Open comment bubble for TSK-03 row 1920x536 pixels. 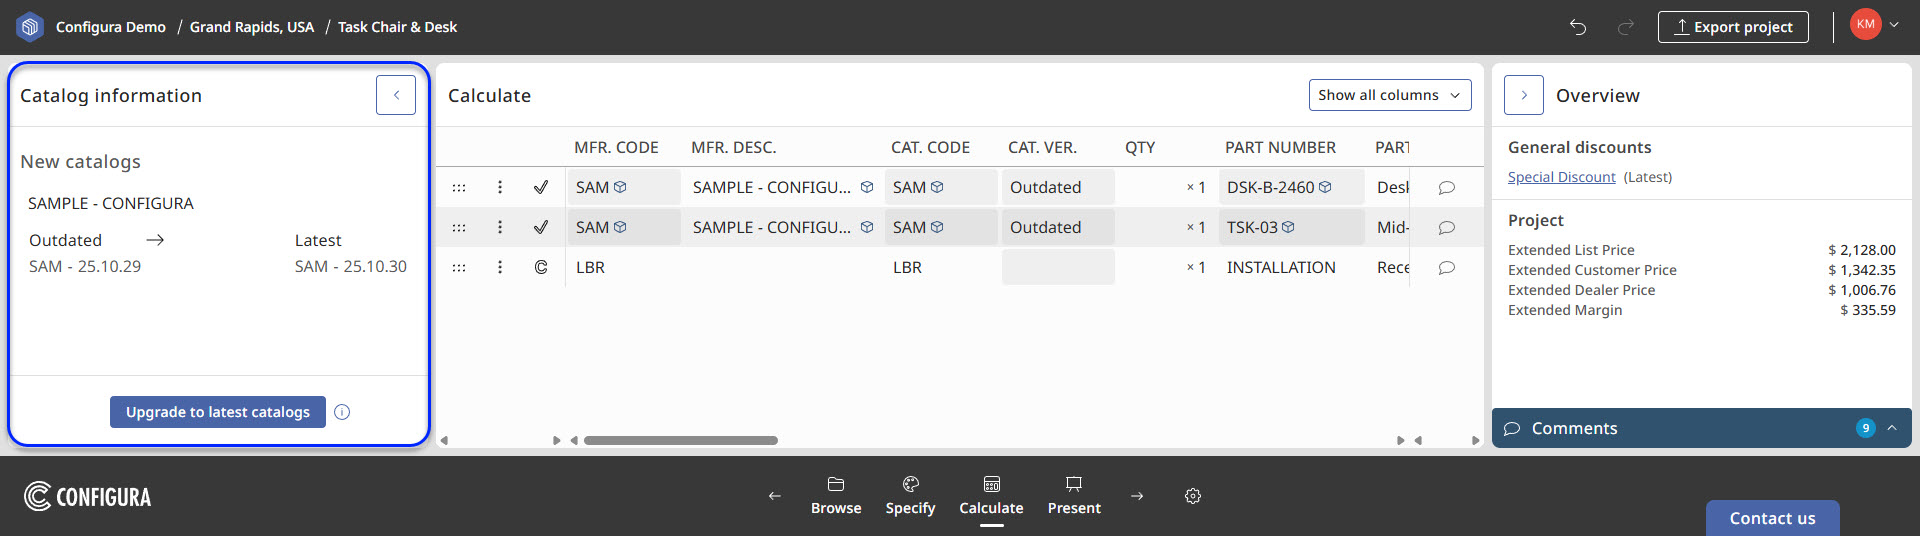[1446, 227]
